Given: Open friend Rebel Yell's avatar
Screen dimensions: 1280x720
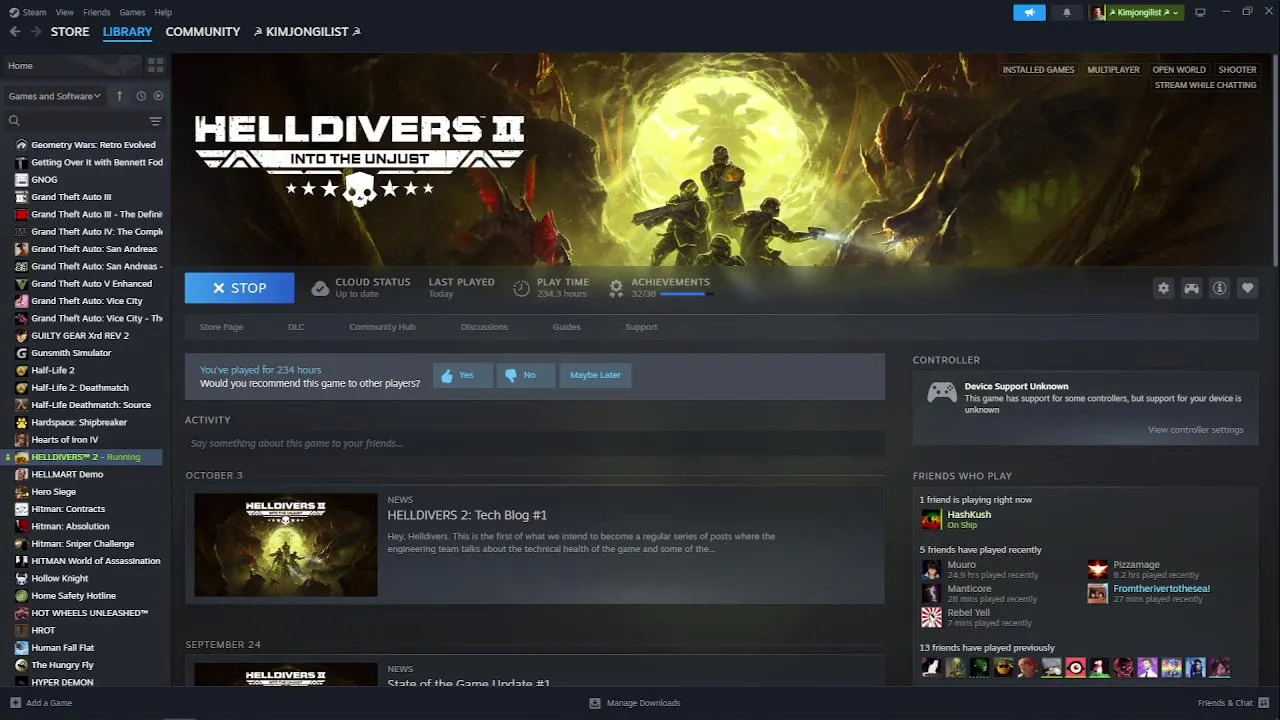Looking at the screenshot, I should coord(931,618).
